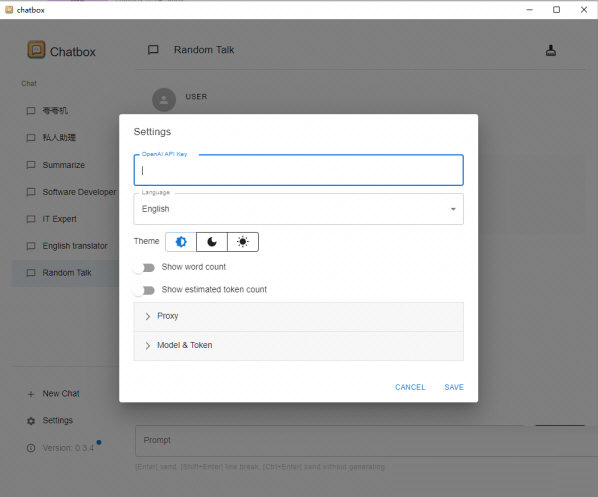Open the Language dropdown showing English
The width and height of the screenshot is (598, 497).
(298, 209)
